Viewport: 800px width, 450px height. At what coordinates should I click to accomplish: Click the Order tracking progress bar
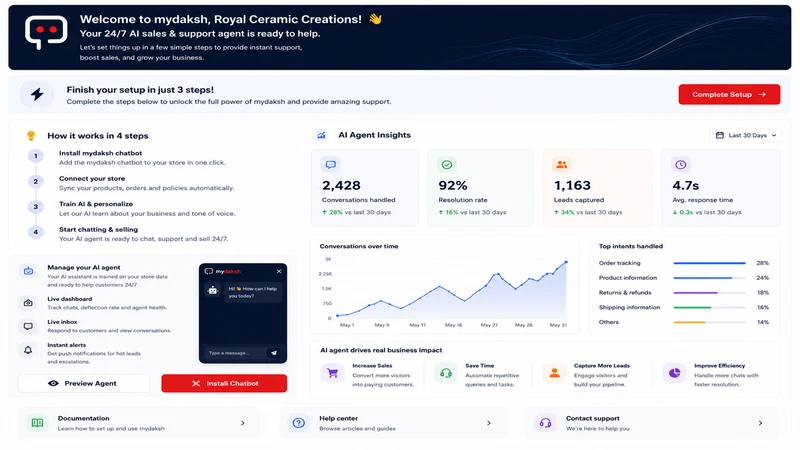[x=709, y=263]
